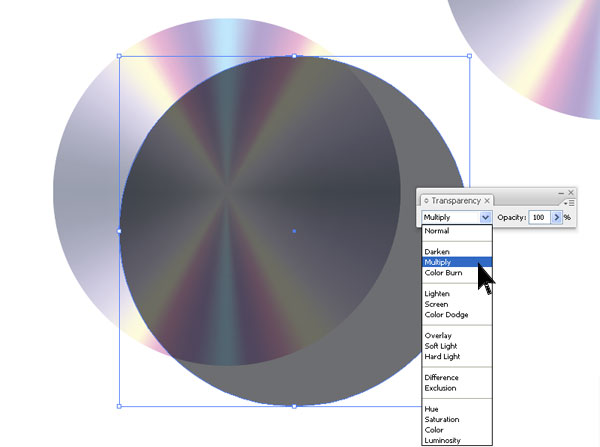Click the Opacity value field
600x447 pixels.
539,217
